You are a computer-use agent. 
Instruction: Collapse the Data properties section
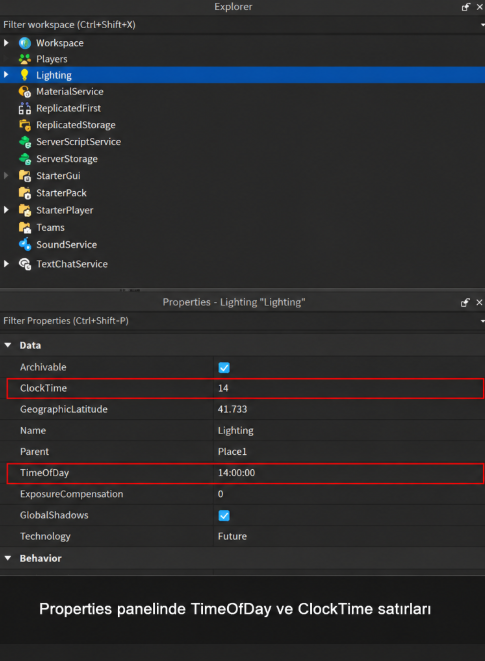(x=8, y=345)
